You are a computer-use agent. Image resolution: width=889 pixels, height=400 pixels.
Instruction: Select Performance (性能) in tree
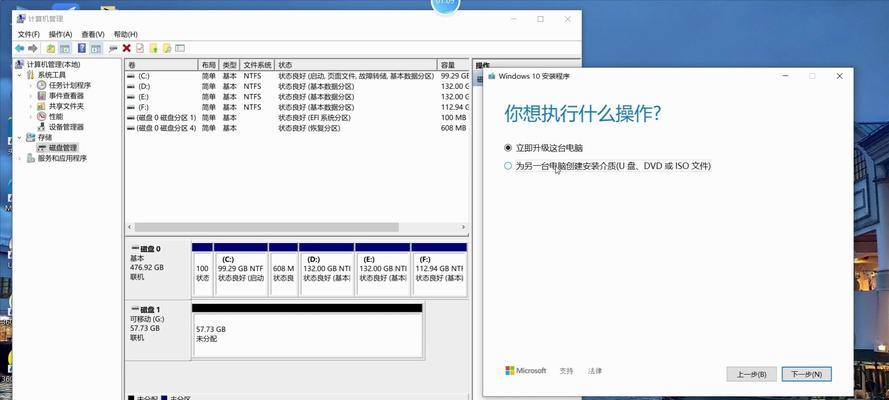point(56,117)
